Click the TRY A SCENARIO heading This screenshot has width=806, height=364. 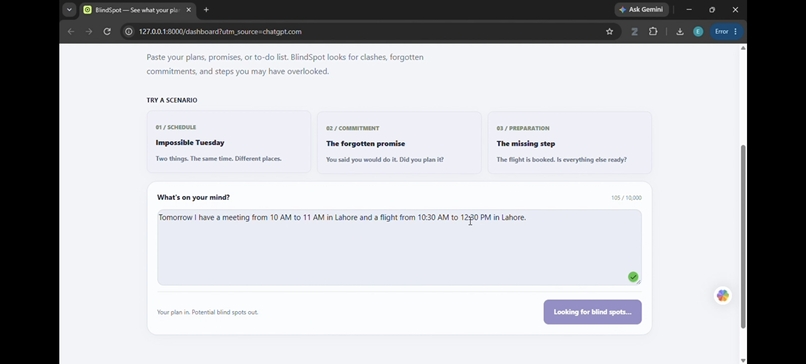click(x=172, y=100)
